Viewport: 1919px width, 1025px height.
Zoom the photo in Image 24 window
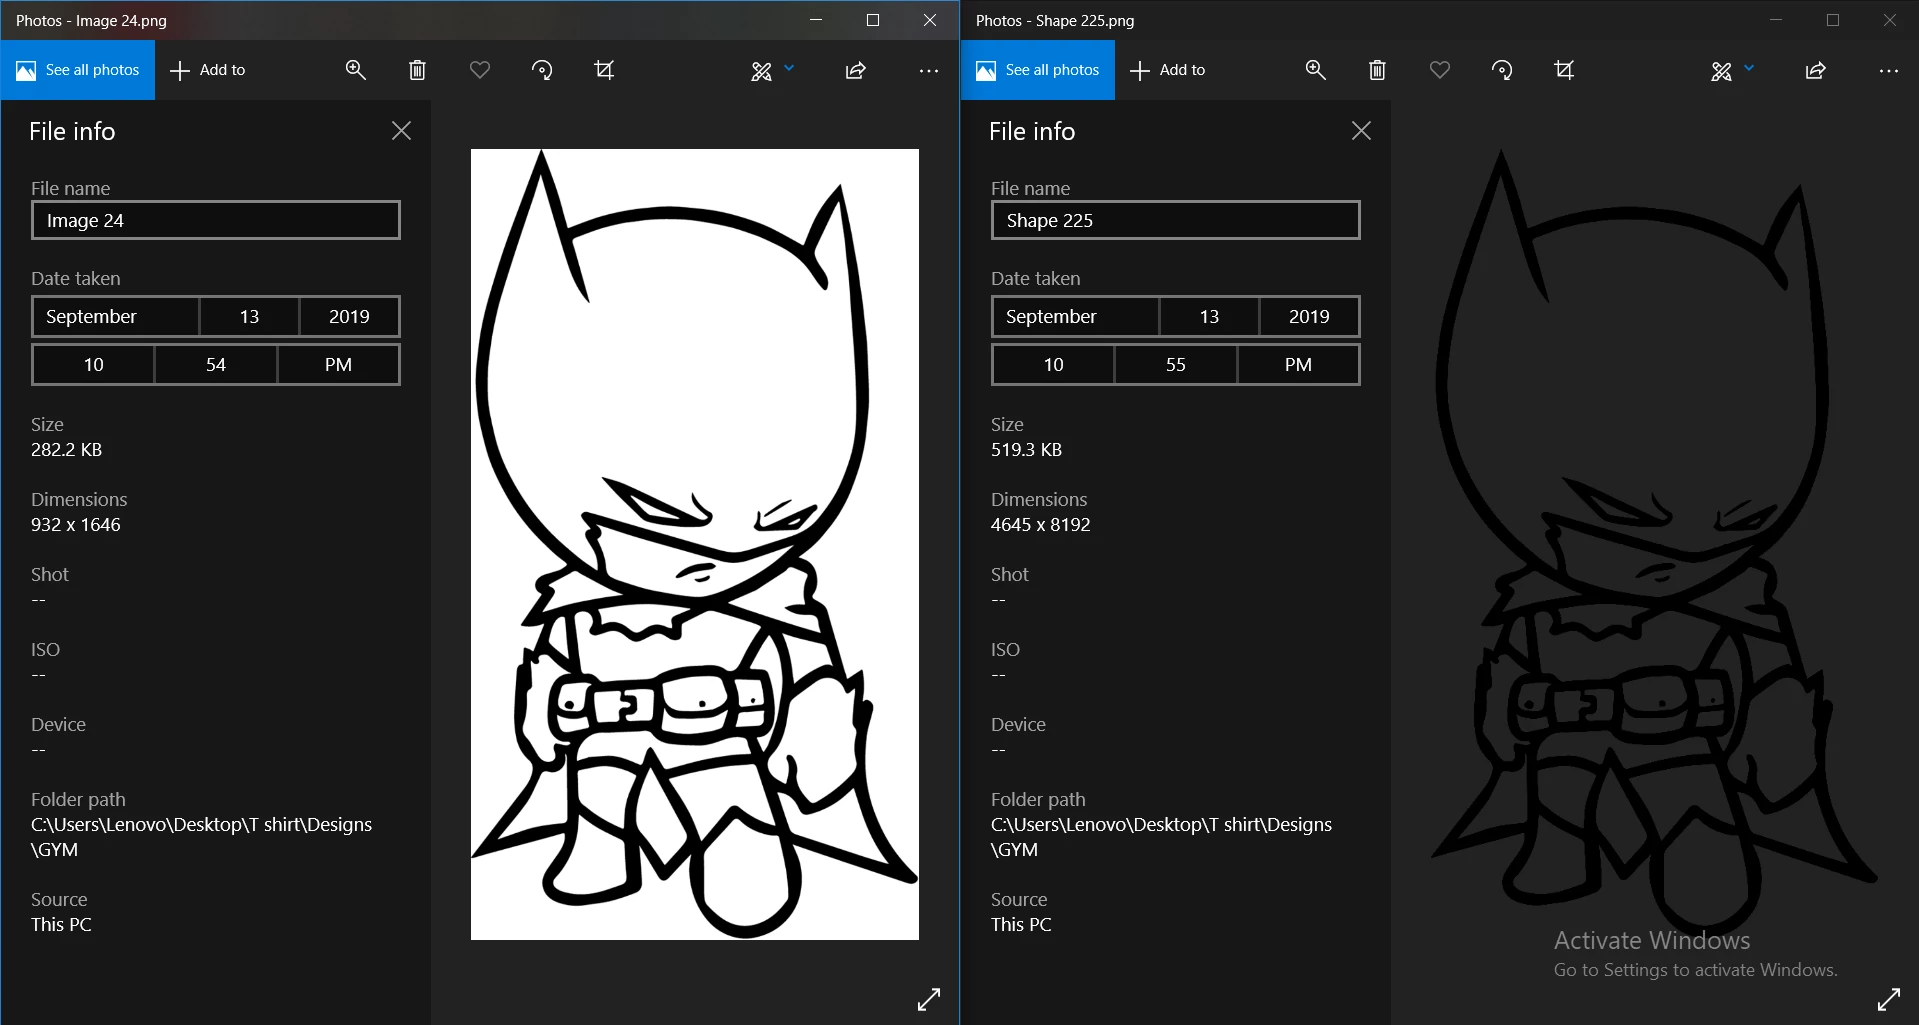tap(356, 70)
